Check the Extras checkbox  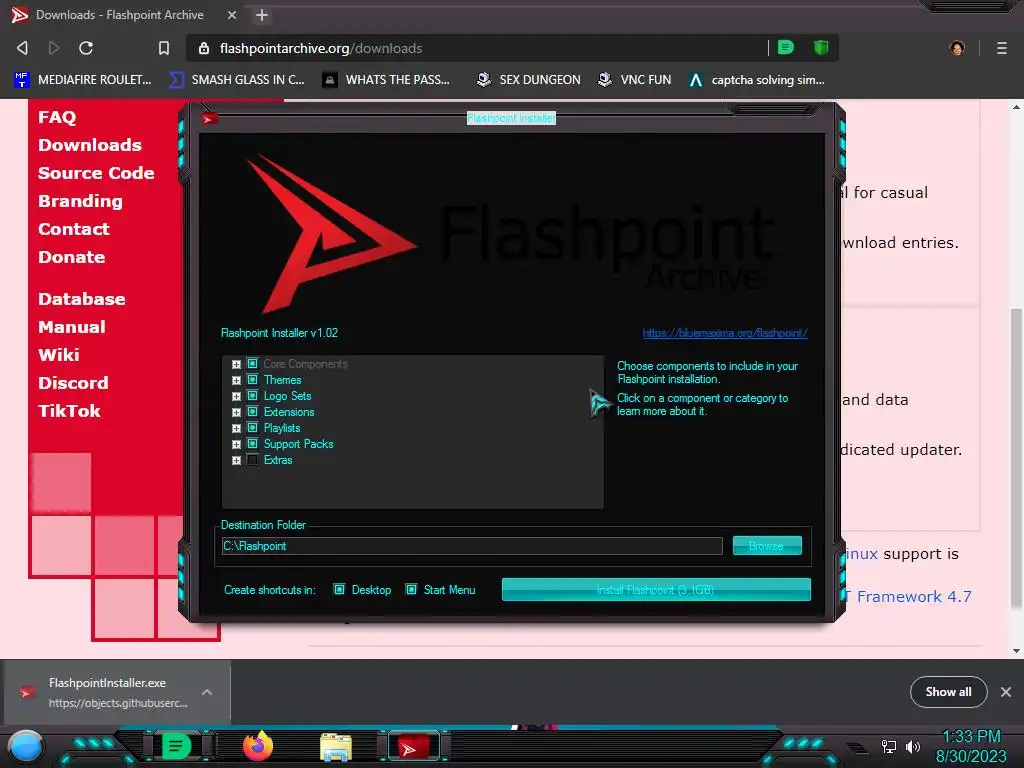point(252,460)
